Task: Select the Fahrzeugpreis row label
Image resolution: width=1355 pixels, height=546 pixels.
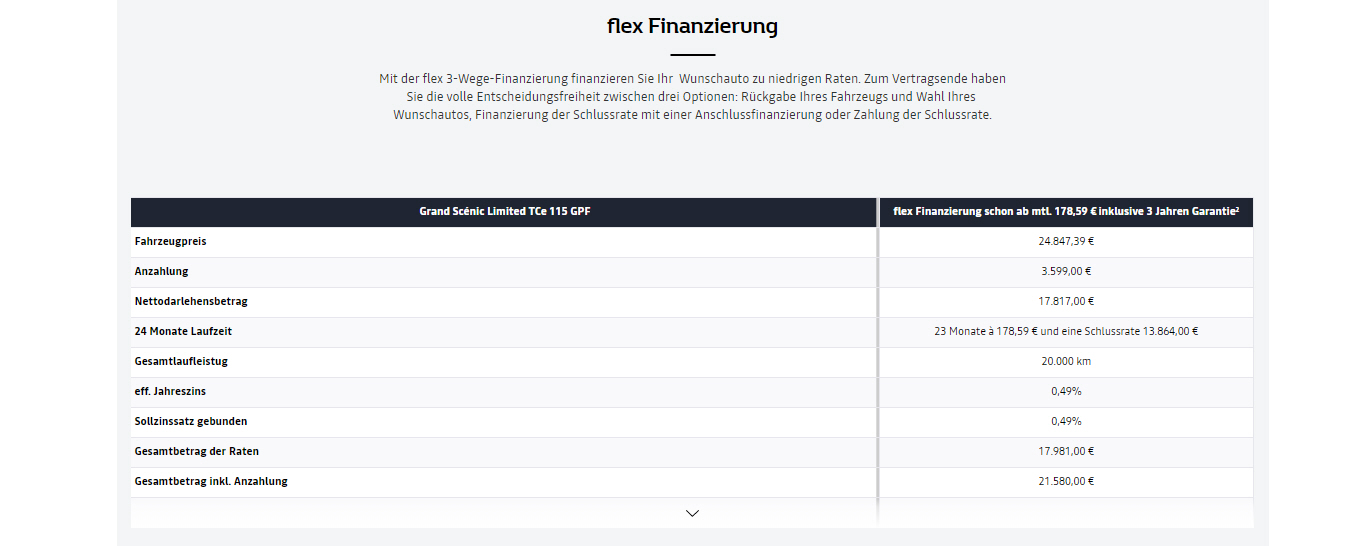Action: [171, 241]
